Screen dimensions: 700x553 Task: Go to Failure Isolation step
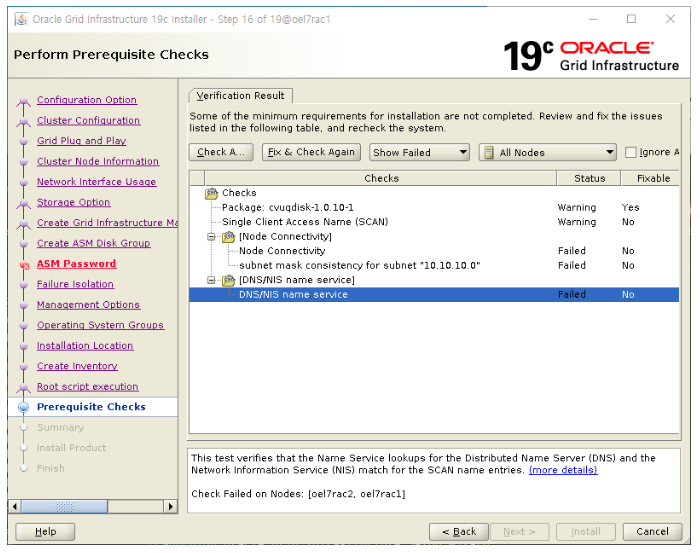tap(75, 284)
